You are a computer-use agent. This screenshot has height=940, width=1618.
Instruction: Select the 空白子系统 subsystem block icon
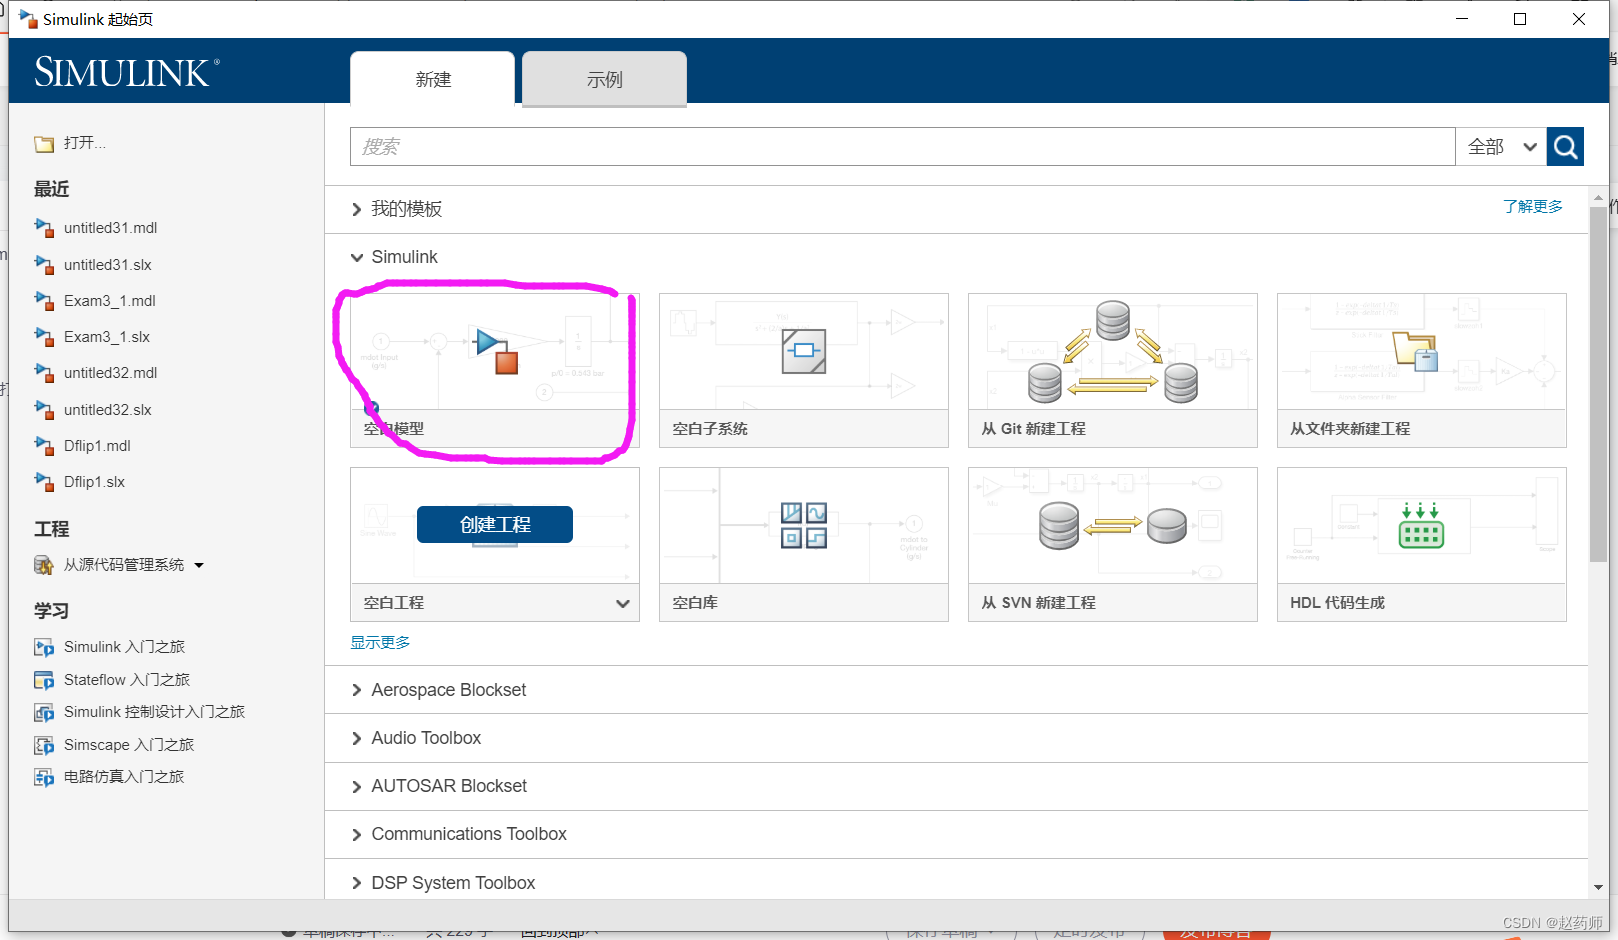click(804, 351)
